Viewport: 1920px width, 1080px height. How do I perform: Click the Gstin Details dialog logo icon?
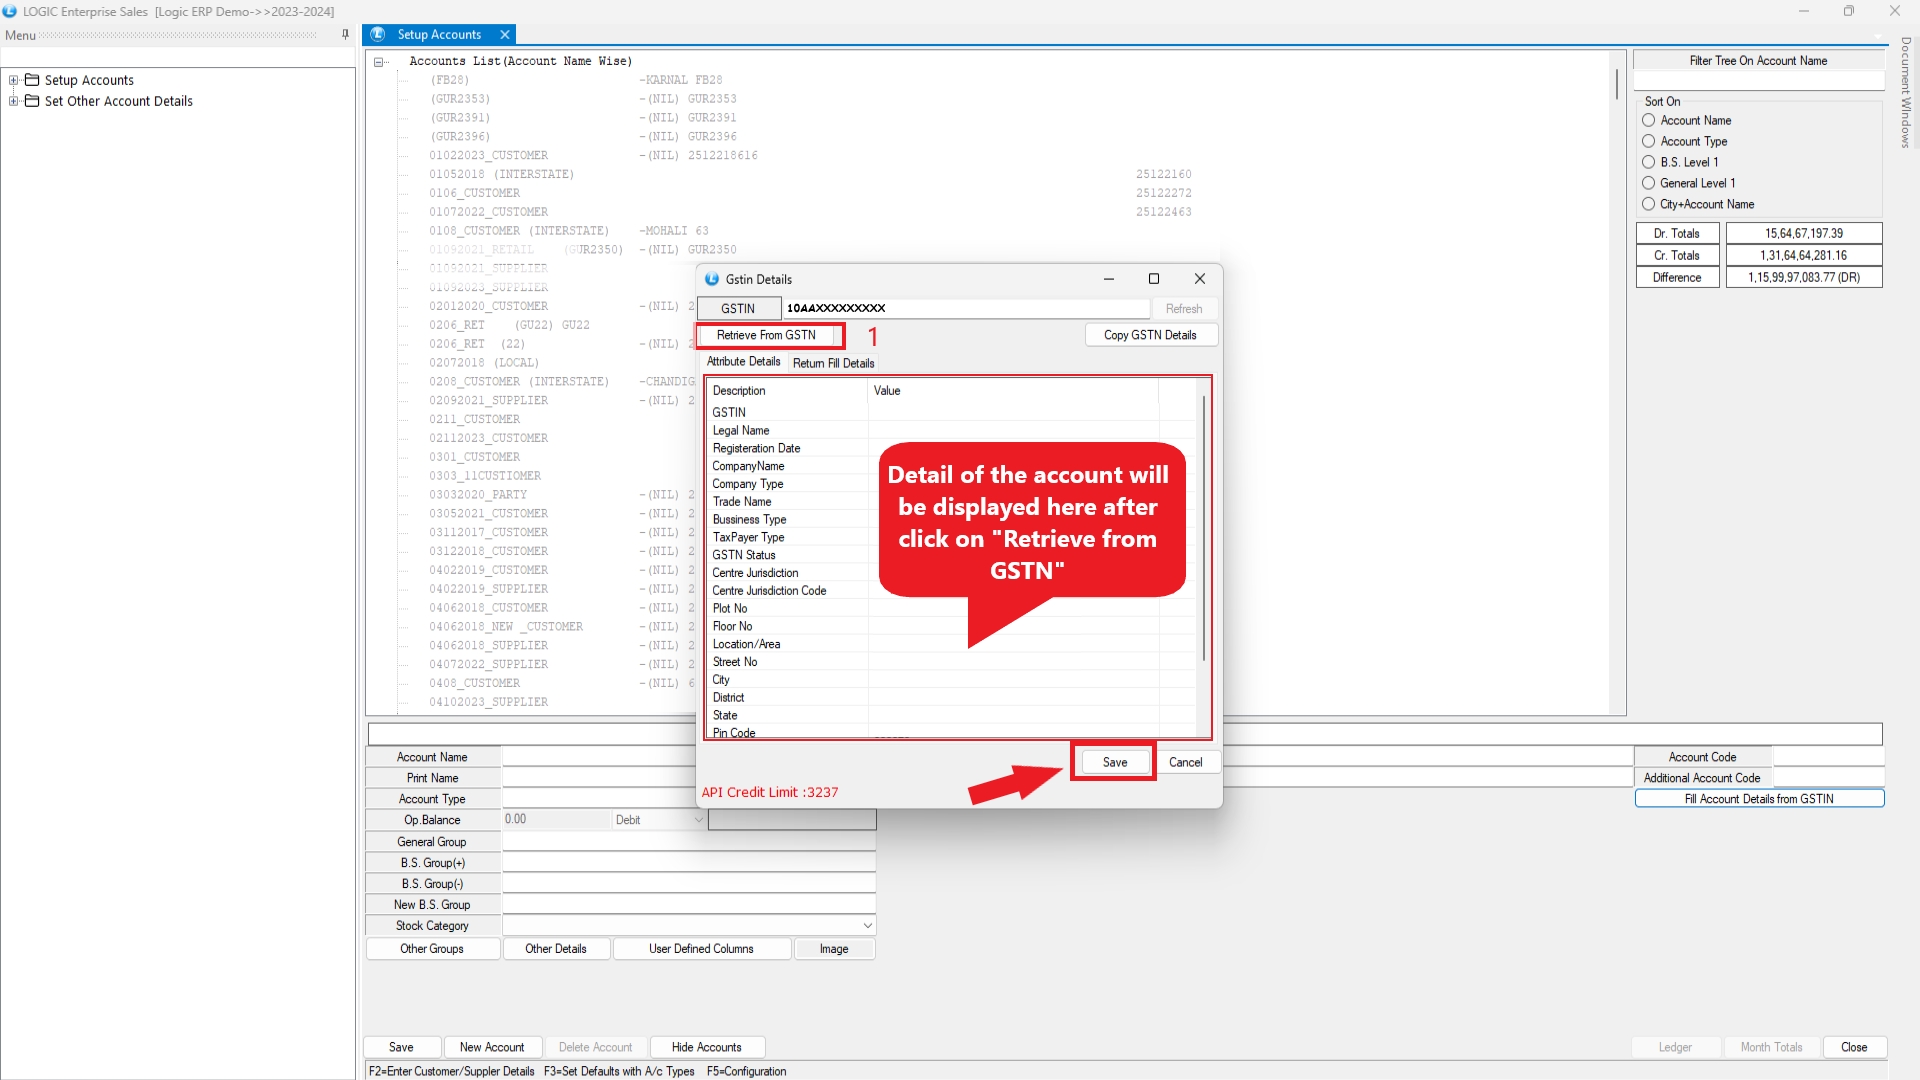coord(712,280)
